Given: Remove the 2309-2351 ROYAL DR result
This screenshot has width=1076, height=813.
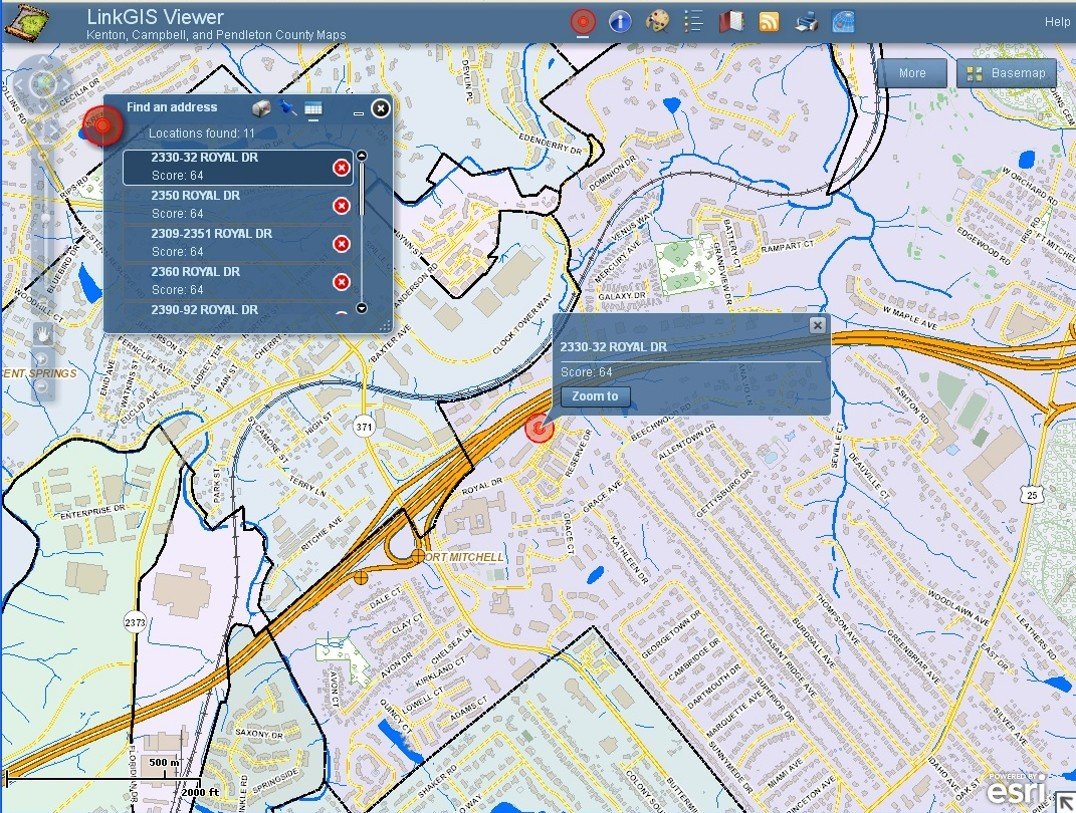Looking at the screenshot, I should (x=341, y=244).
